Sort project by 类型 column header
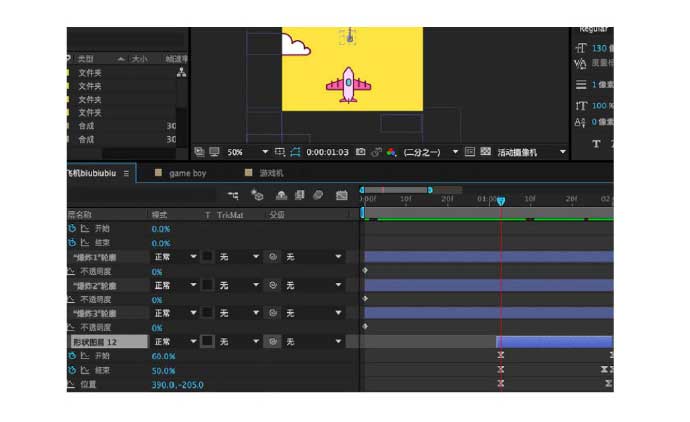690x422 pixels. [x=85, y=59]
